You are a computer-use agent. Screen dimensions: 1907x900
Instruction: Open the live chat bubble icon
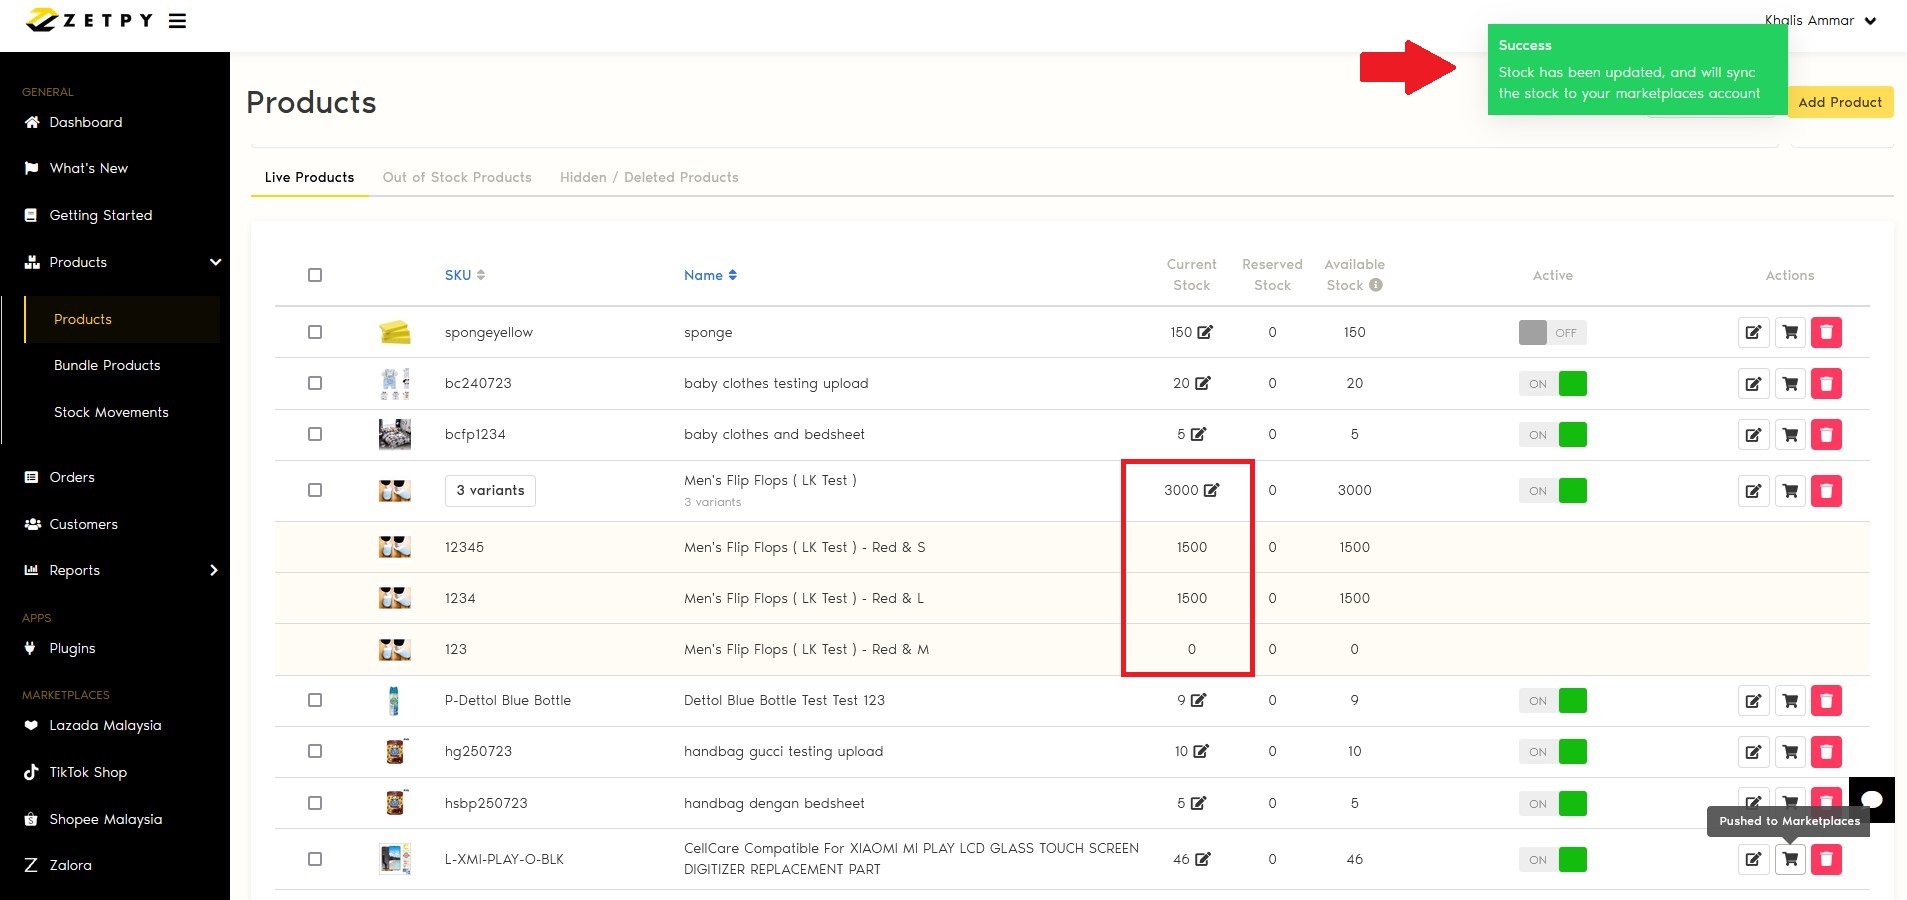1871,799
